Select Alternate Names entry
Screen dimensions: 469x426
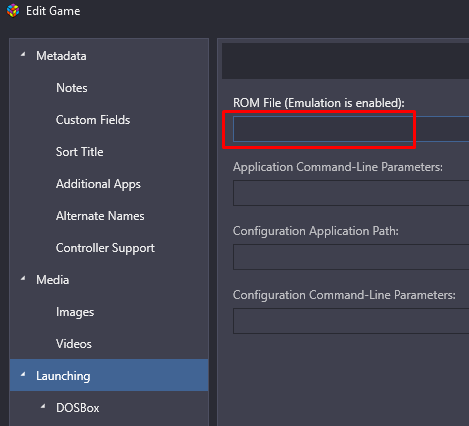click(100, 216)
